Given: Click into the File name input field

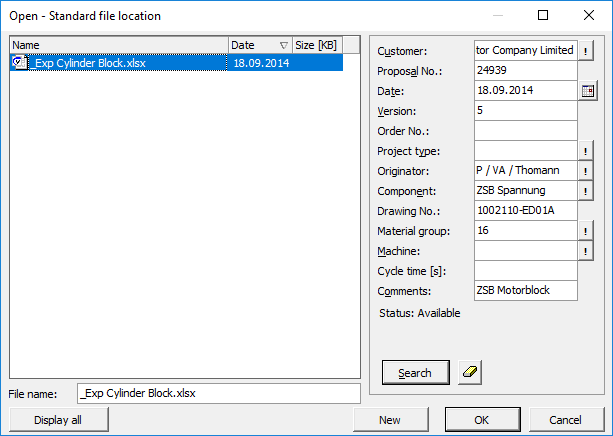Looking at the screenshot, I should (x=217, y=393).
